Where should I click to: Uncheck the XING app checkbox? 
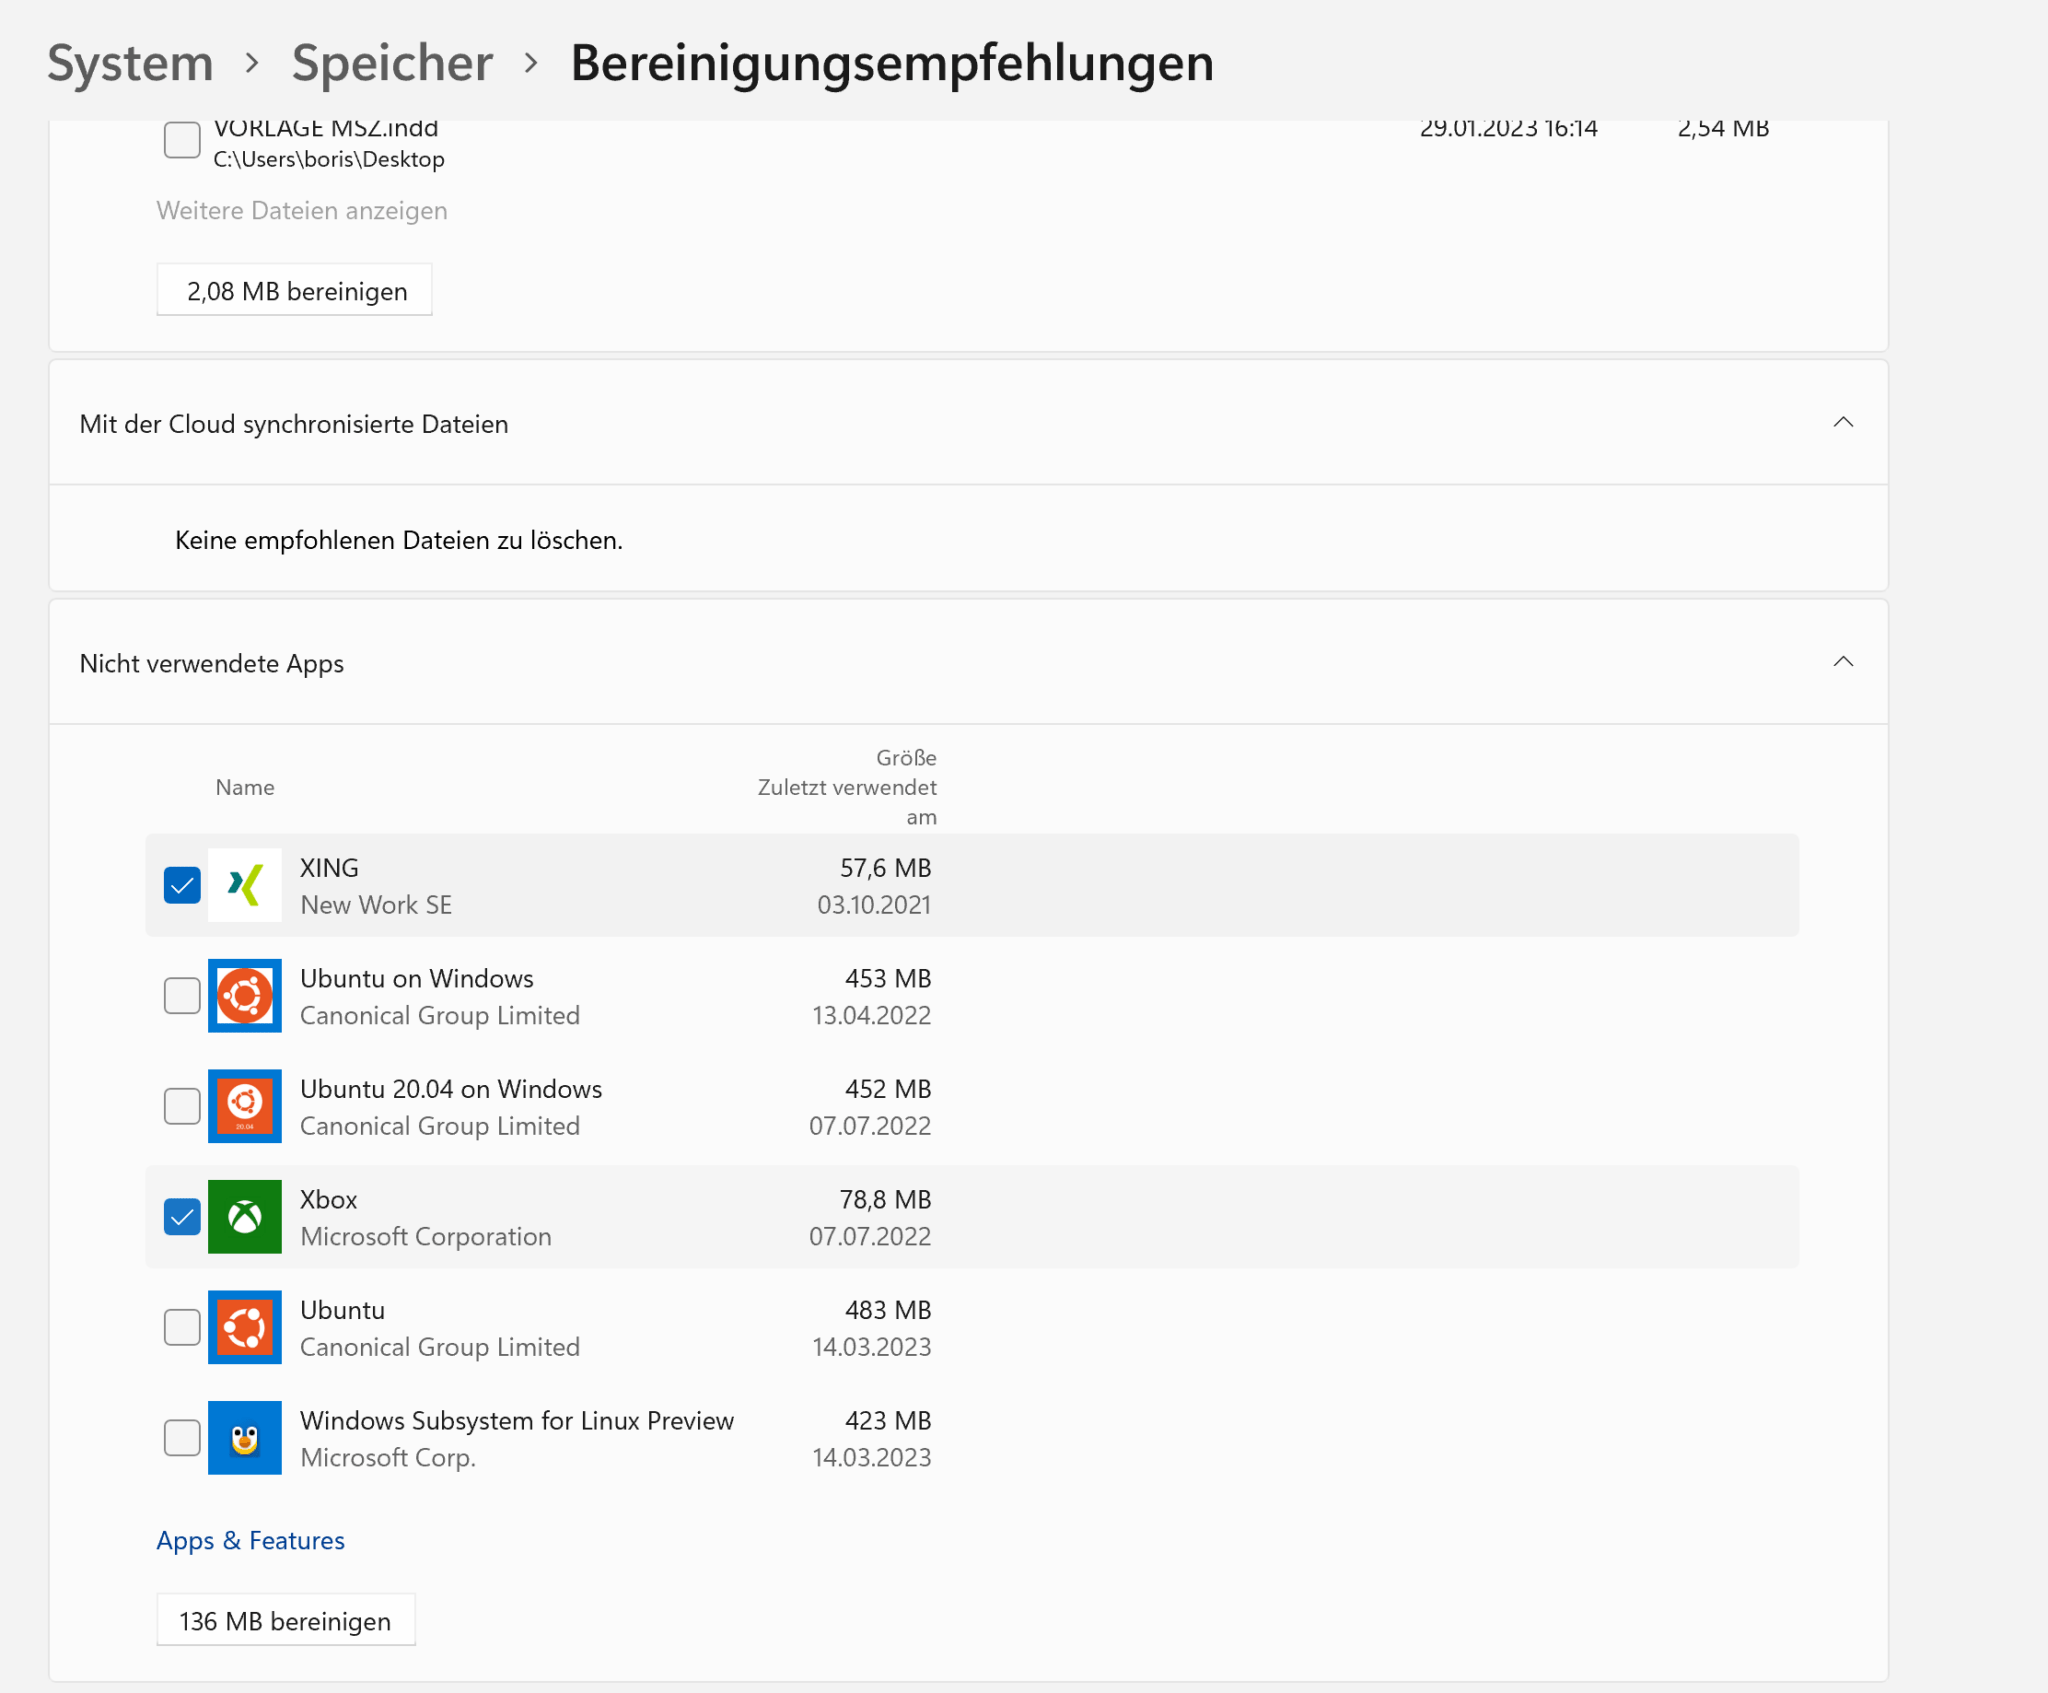[x=182, y=885]
